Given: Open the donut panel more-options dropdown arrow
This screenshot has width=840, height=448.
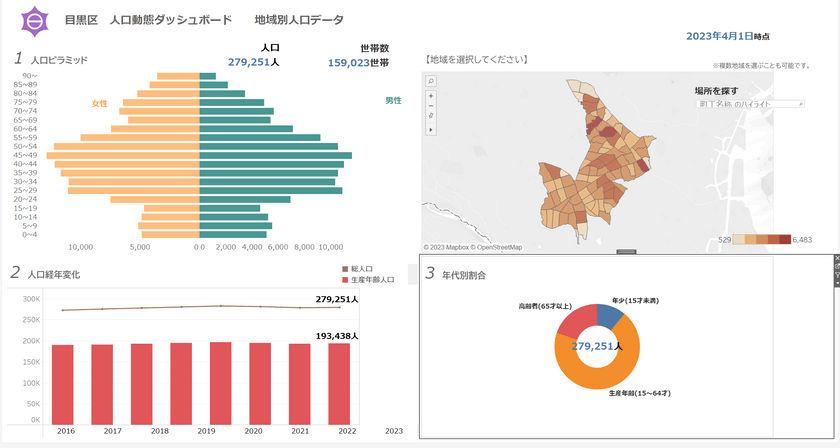Looking at the screenshot, I should [835, 284].
